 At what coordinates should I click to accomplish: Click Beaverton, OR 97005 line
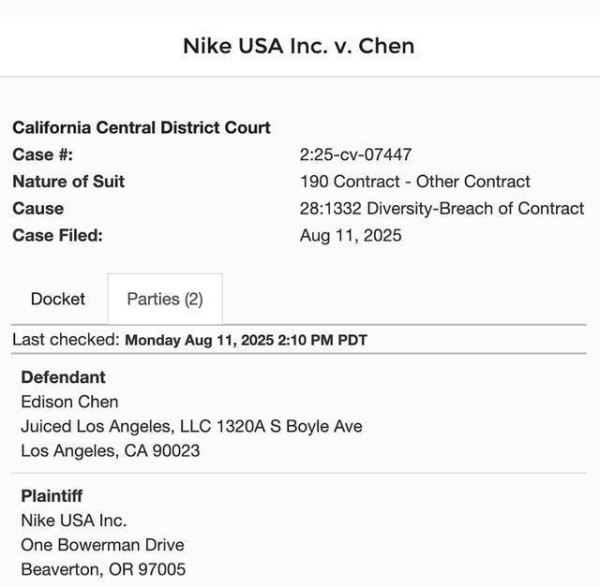102,569
